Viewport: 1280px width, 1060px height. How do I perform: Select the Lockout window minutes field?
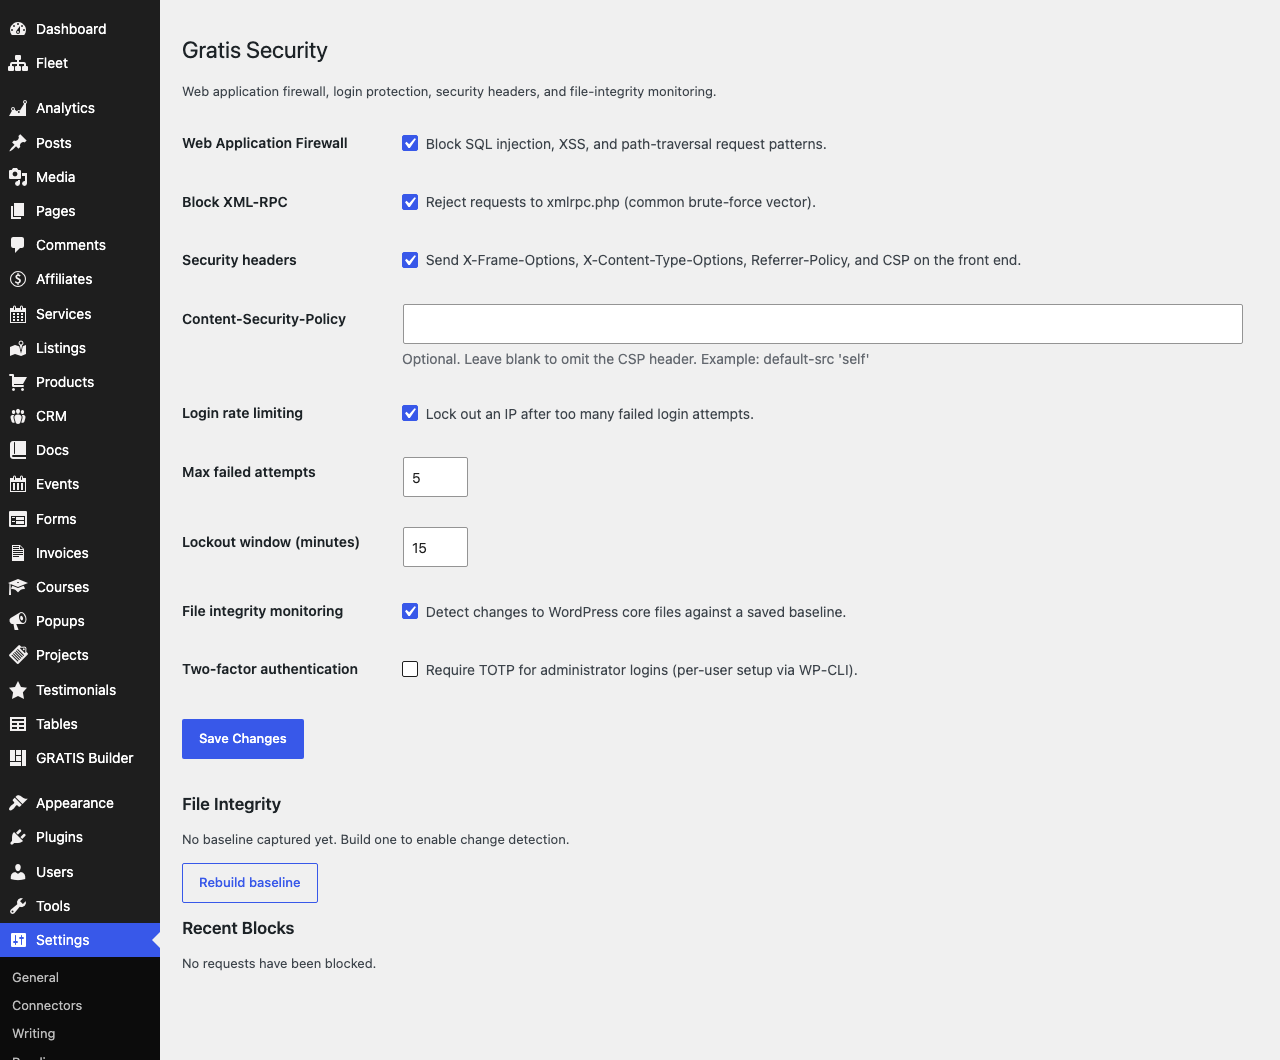point(435,547)
